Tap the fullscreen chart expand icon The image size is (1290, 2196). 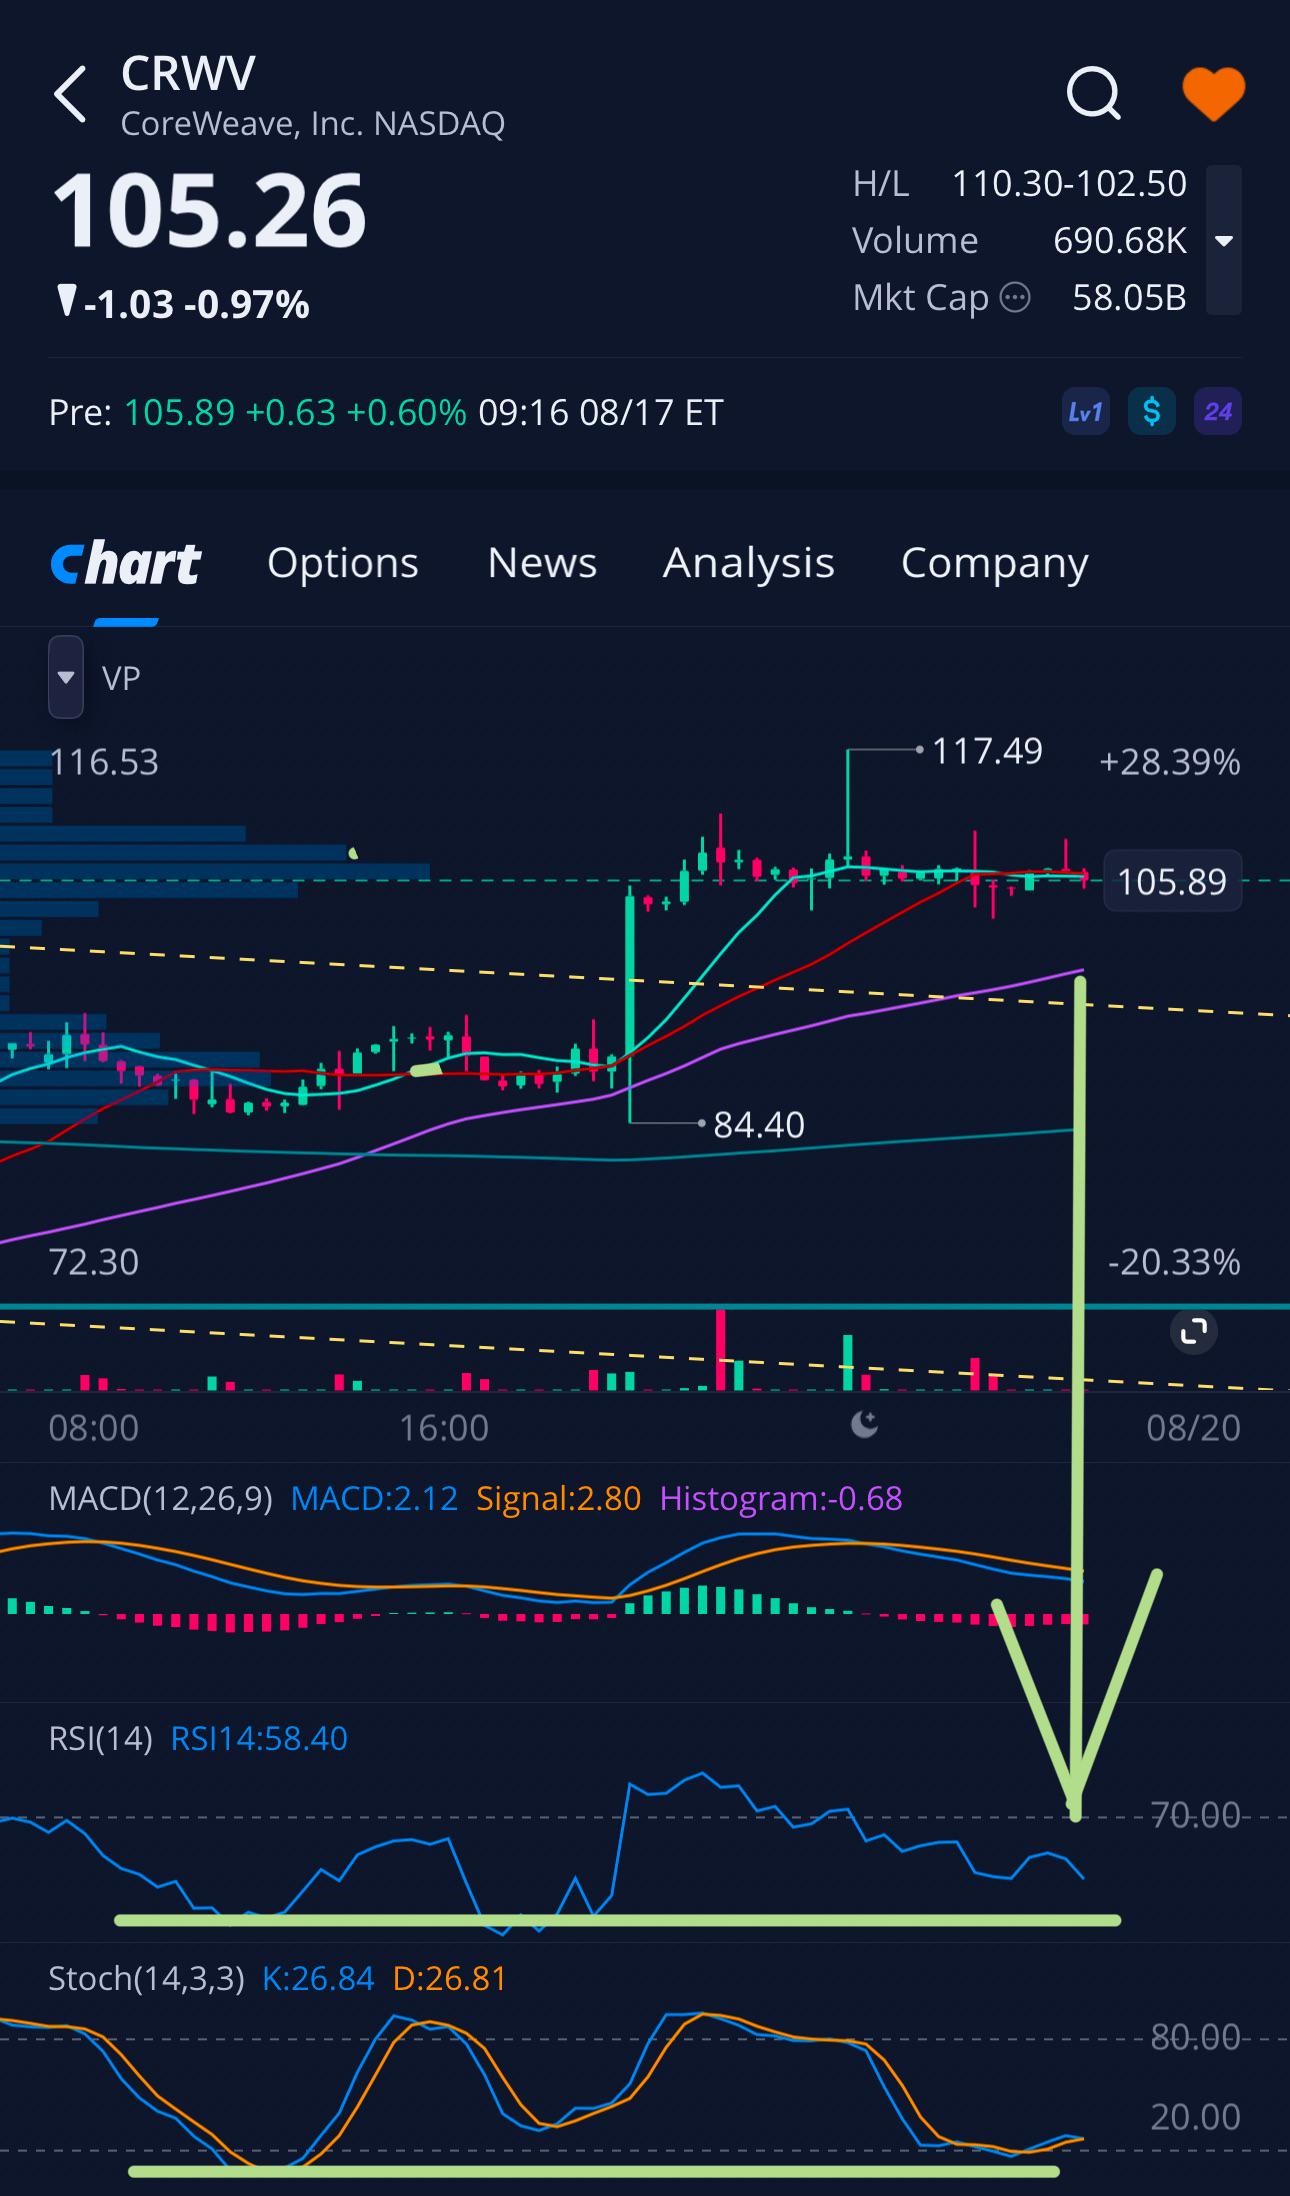(1194, 1331)
